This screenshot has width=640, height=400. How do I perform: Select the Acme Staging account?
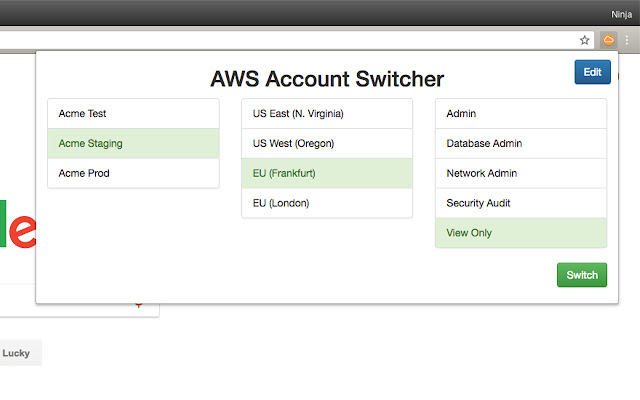(x=133, y=143)
